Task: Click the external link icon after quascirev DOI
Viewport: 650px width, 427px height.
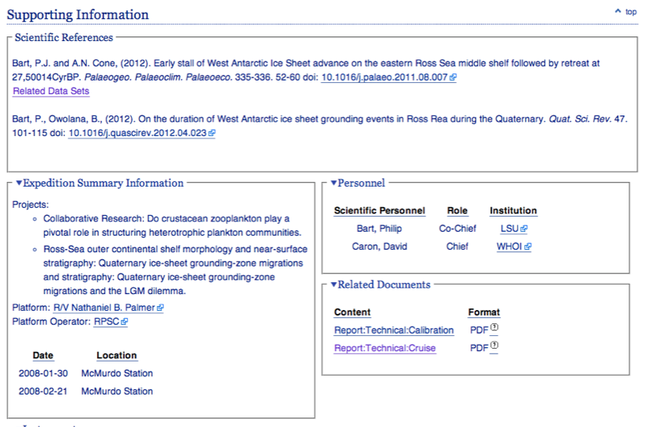Action: [x=212, y=132]
